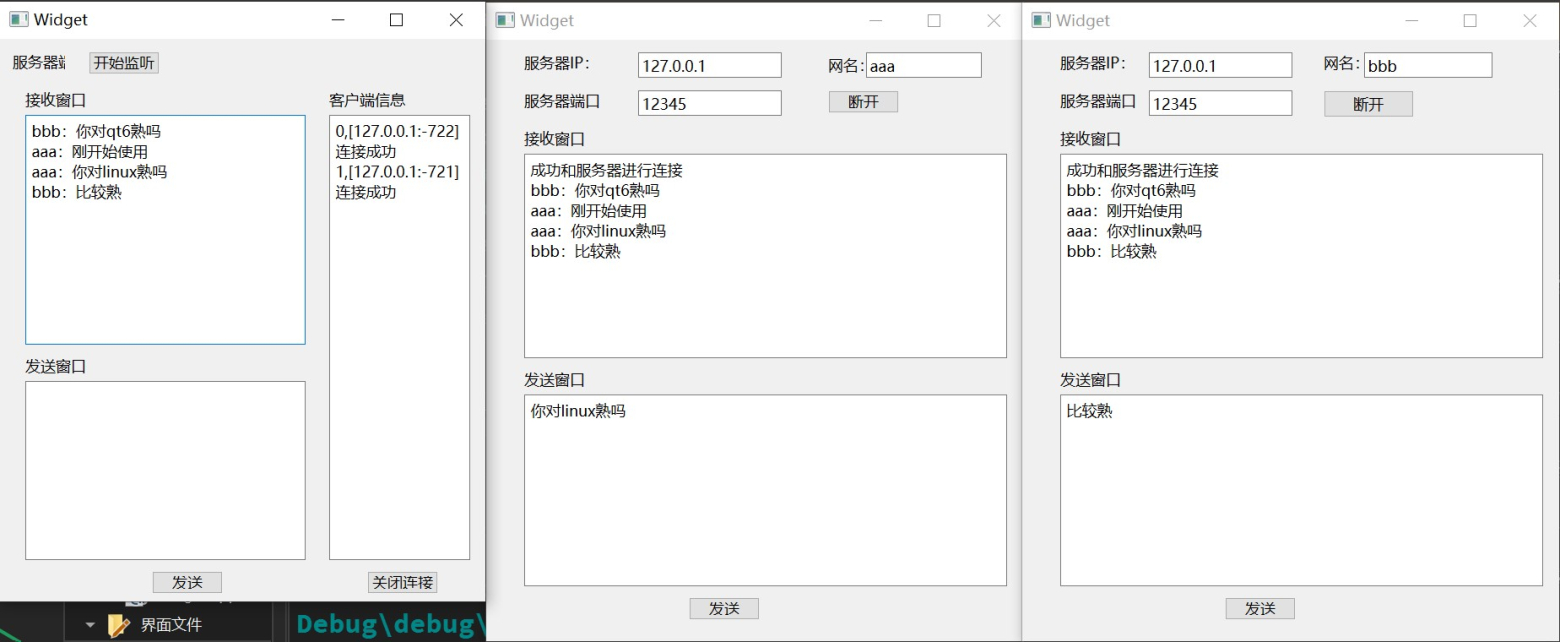This screenshot has height=642, width=1560.
Task: Click inside the server's empty 发送窗口 text box
Action: pos(165,470)
